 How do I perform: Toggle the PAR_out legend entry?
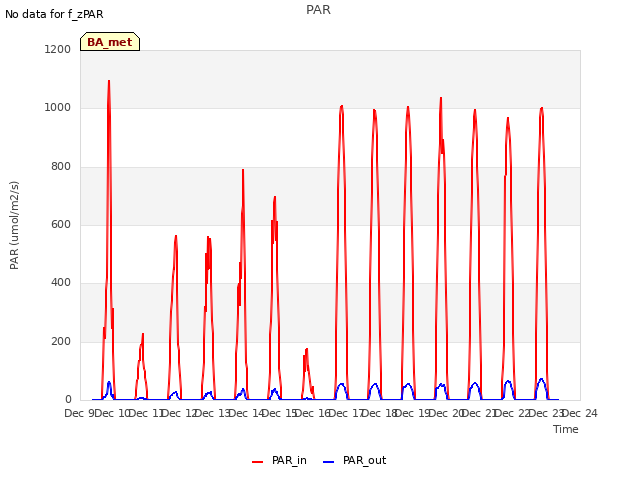pos(354,460)
